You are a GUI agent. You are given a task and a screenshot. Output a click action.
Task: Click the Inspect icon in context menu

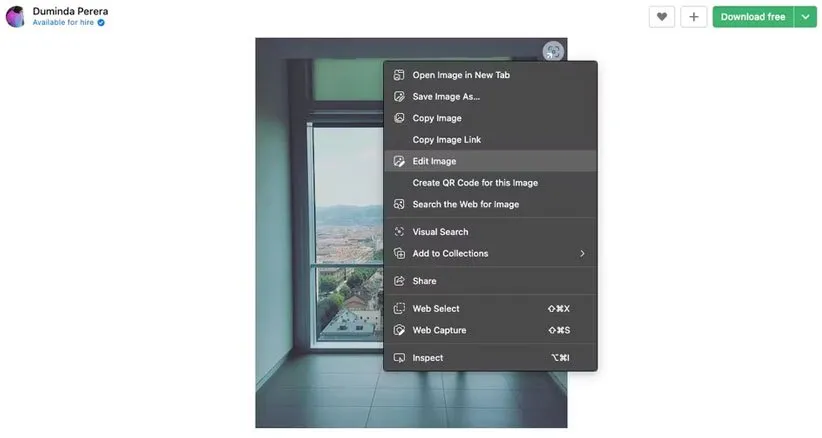pyautogui.click(x=399, y=358)
